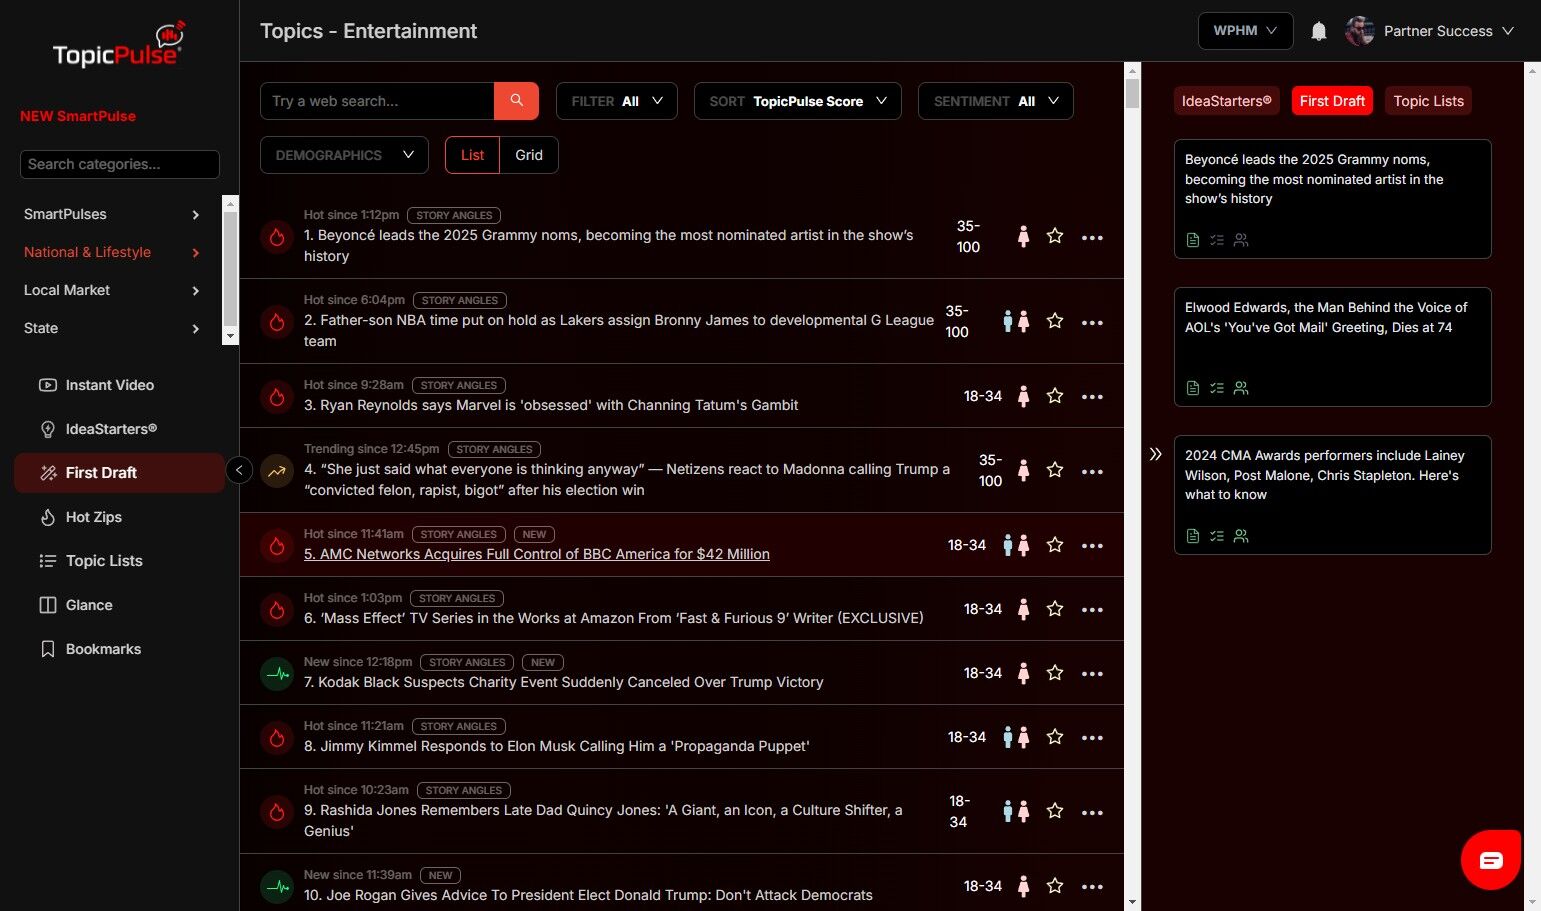Click female demographic icon on Mass Effect topic
Screen dimensions: 1541x911
(1023, 609)
